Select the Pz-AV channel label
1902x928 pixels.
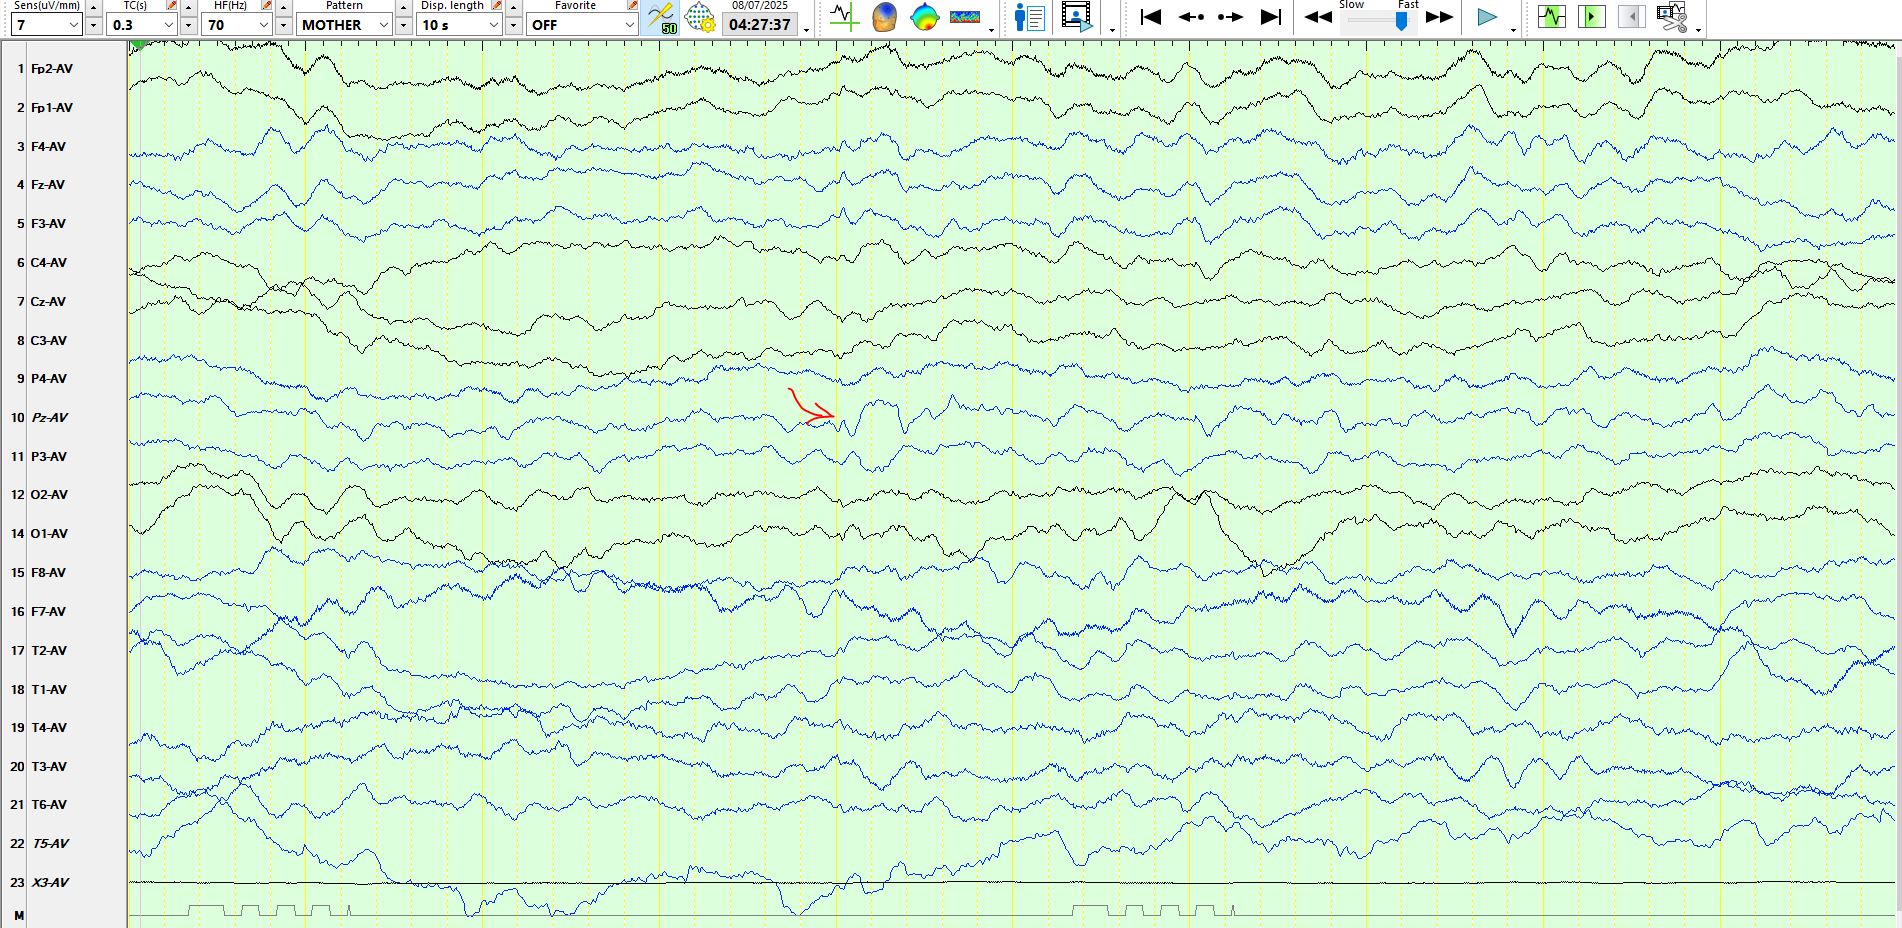tap(49, 418)
